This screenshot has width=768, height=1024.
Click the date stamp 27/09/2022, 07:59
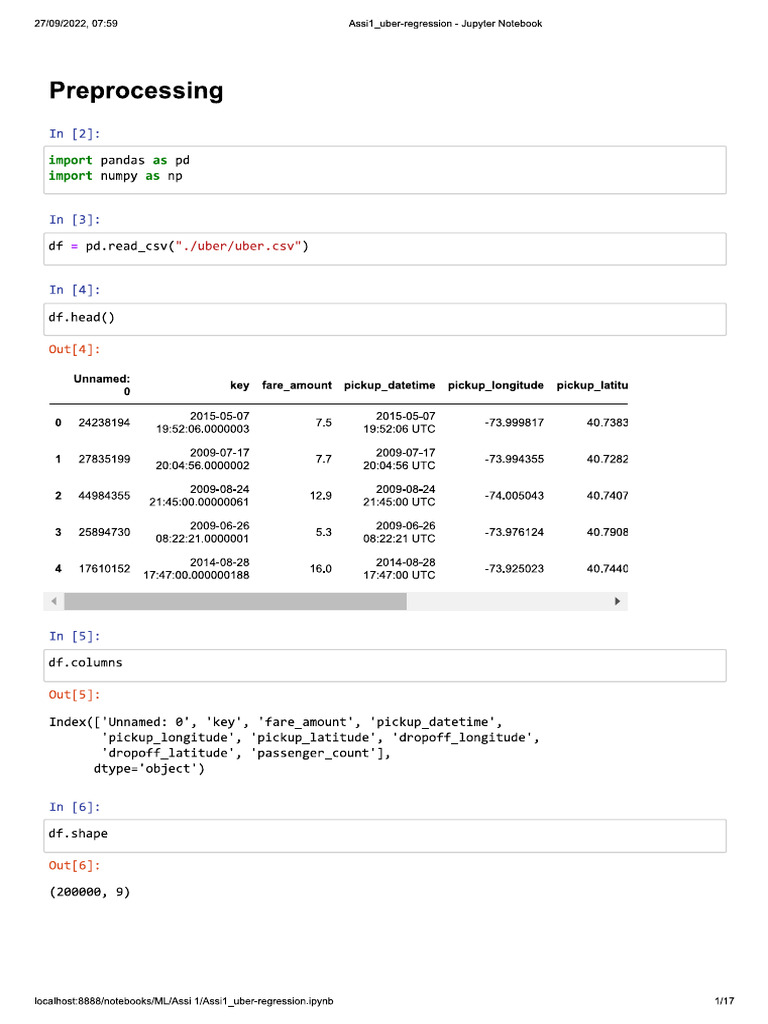76,24
